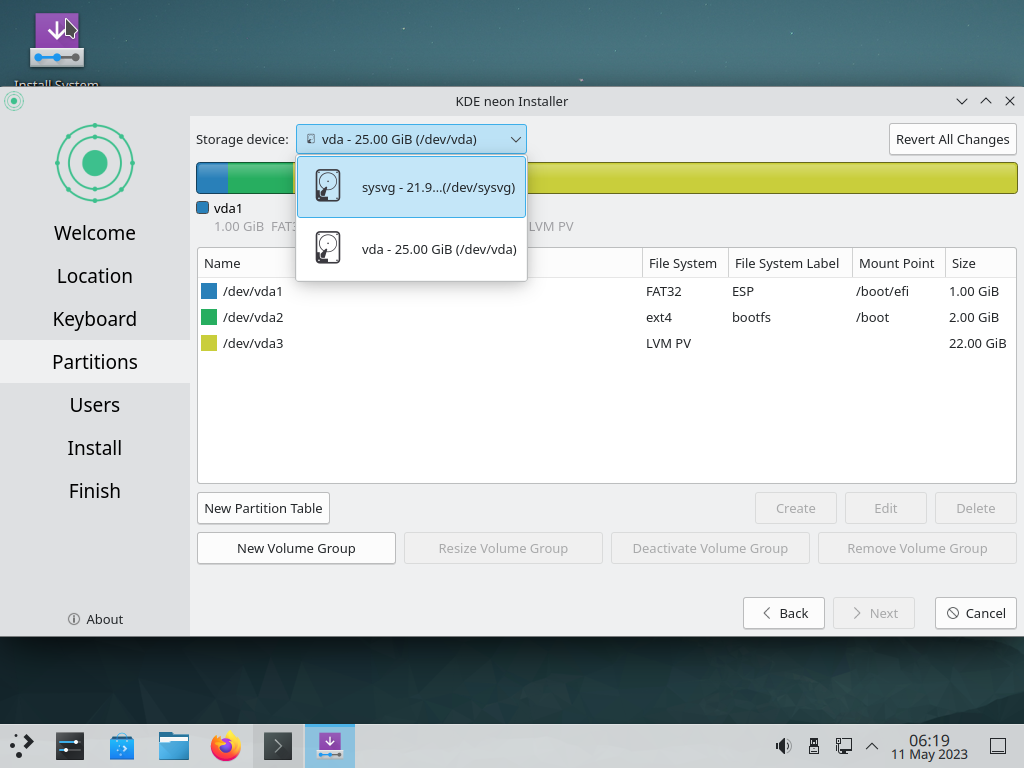1024x768 pixels.
Task: Click the 22.00 GiB size cell
Action: click(x=978, y=344)
